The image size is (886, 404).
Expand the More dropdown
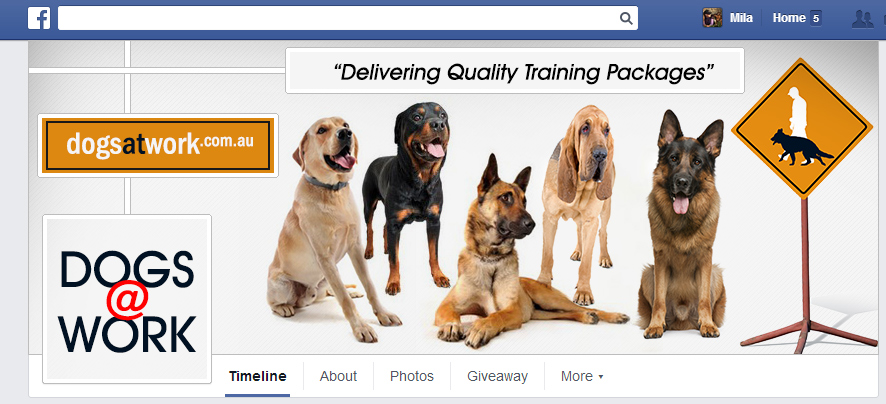[582, 376]
